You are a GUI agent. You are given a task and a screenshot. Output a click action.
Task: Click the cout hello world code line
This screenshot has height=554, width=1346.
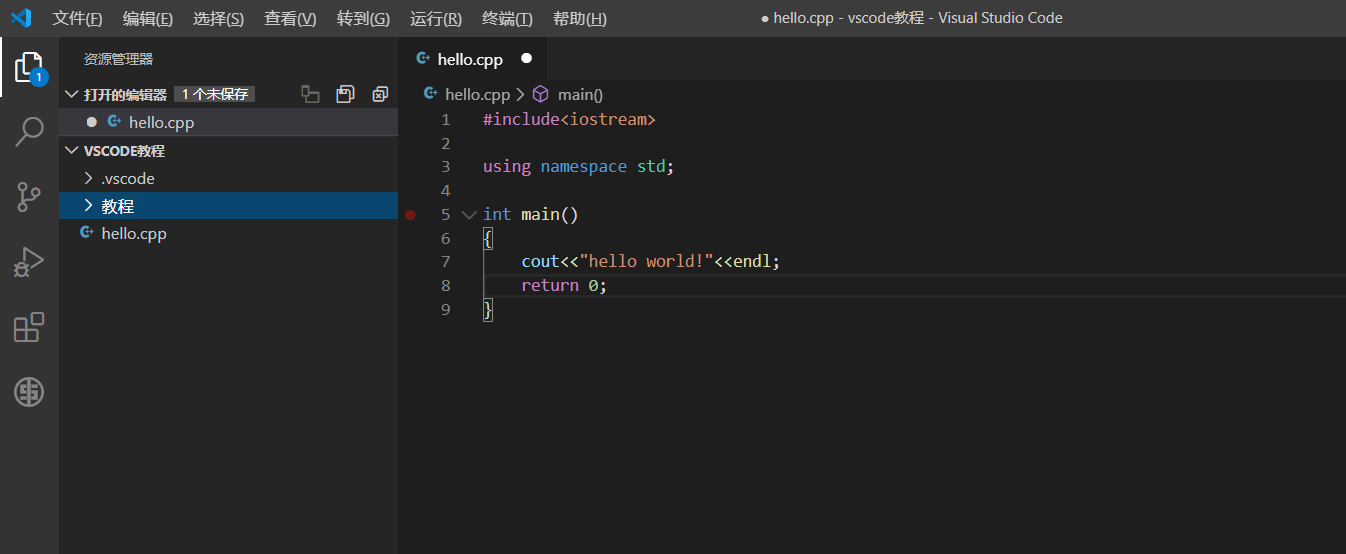(650, 261)
